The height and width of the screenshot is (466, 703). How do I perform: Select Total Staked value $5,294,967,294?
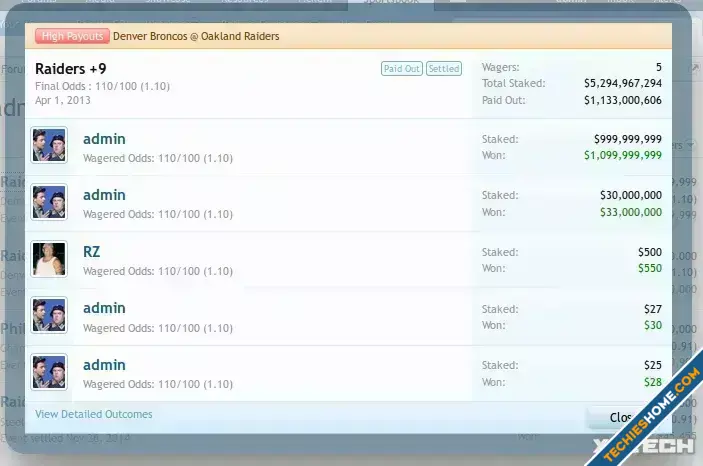click(623, 83)
